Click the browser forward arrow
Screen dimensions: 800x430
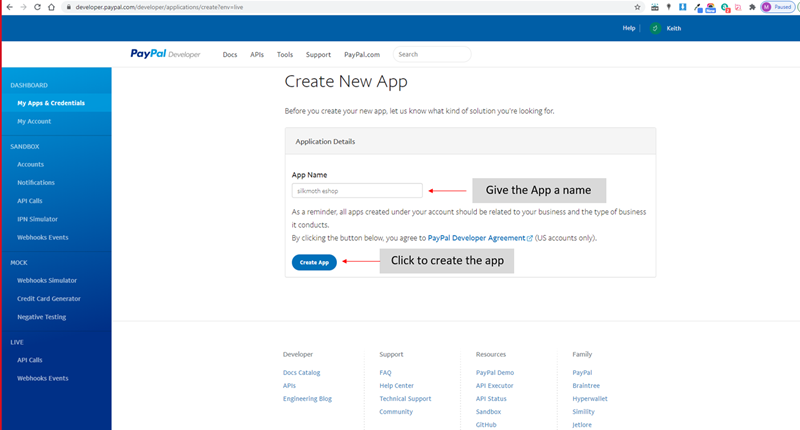pyautogui.click(x=23, y=7)
